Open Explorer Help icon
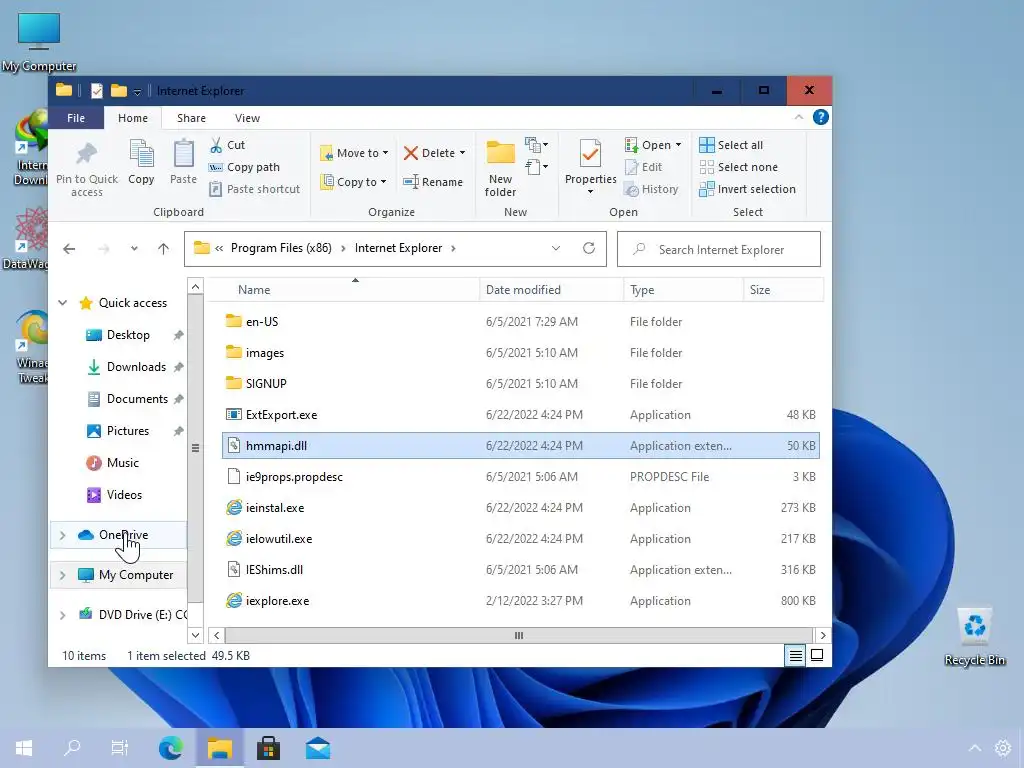This screenshot has width=1024, height=768. coord(821,117)
